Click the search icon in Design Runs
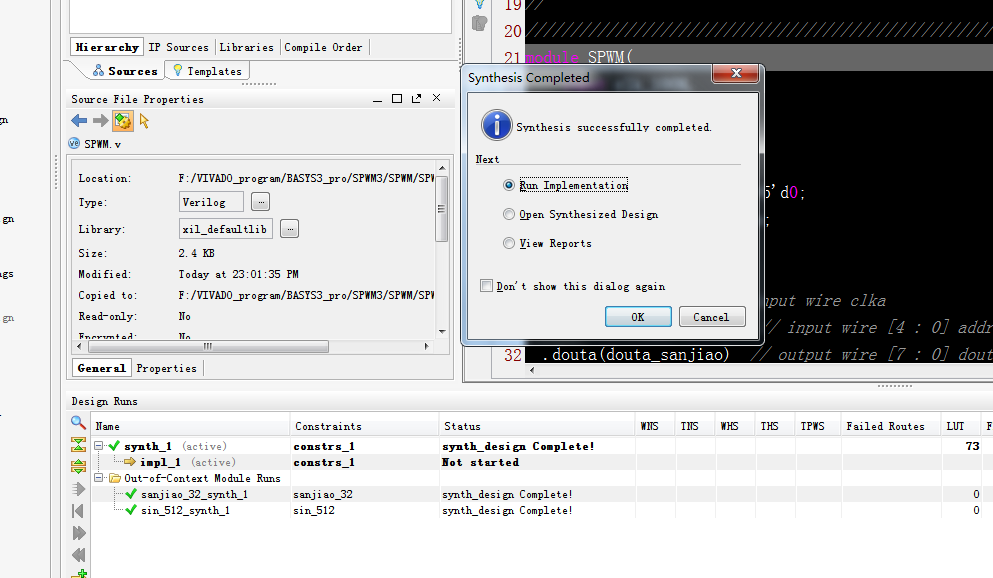The image size is (993, 578). (78, 423)
